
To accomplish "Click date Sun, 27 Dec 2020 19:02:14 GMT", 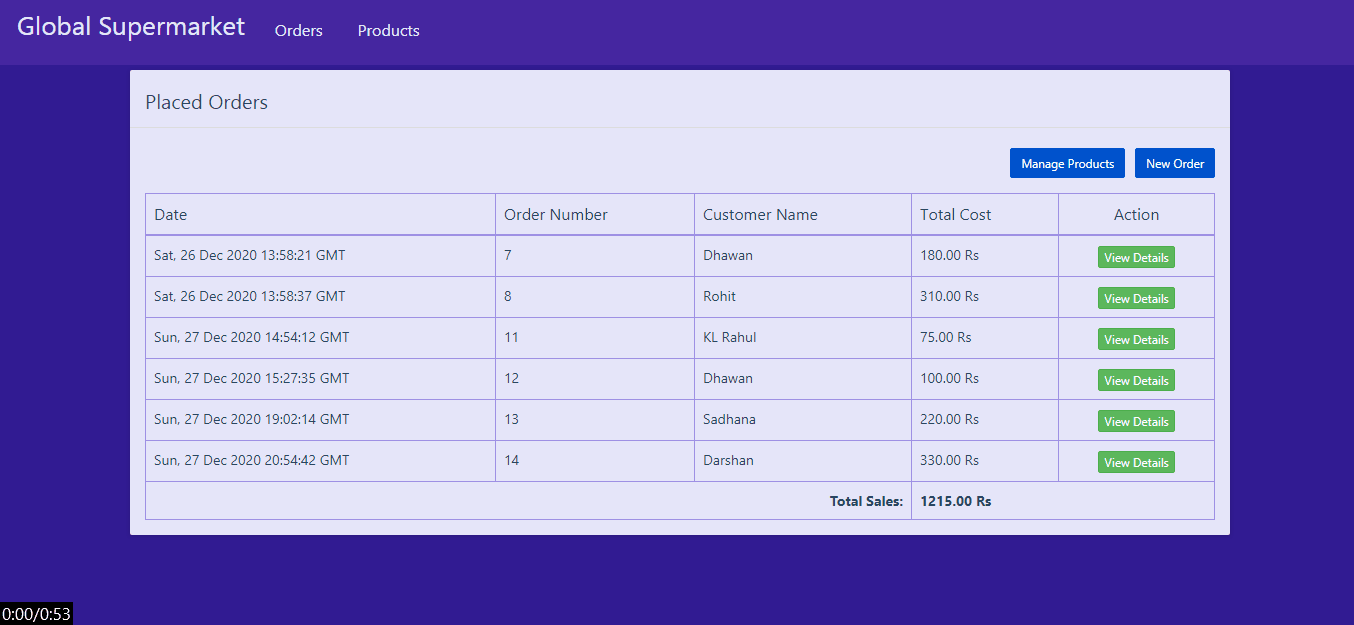I will (x=252, y=420).
